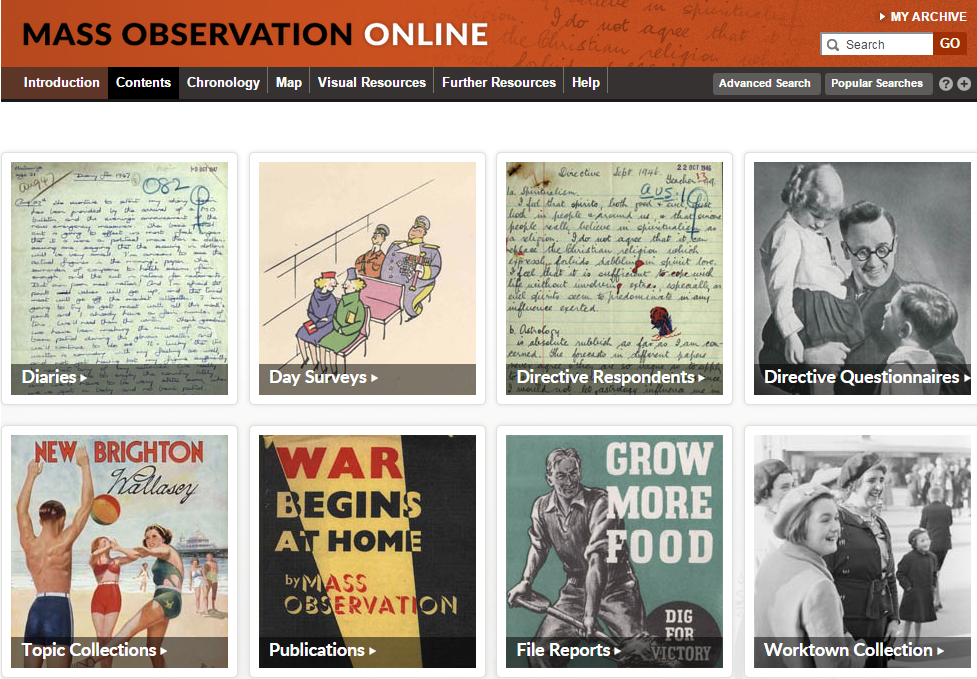This screenshot has width=977, height=679.
Task: Click the plus icon beside help
Action: [x=964, y=83]
